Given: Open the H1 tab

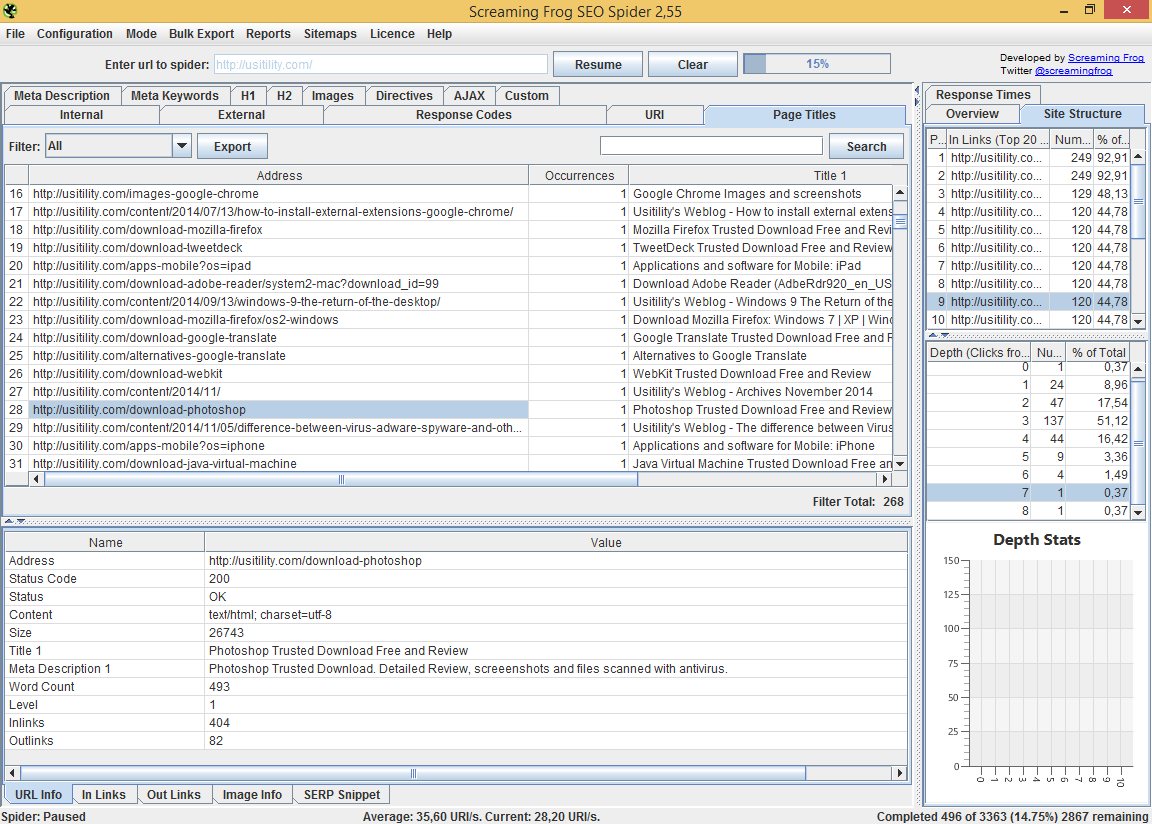Looking at the screenshot, I should (x=248, y=95).
